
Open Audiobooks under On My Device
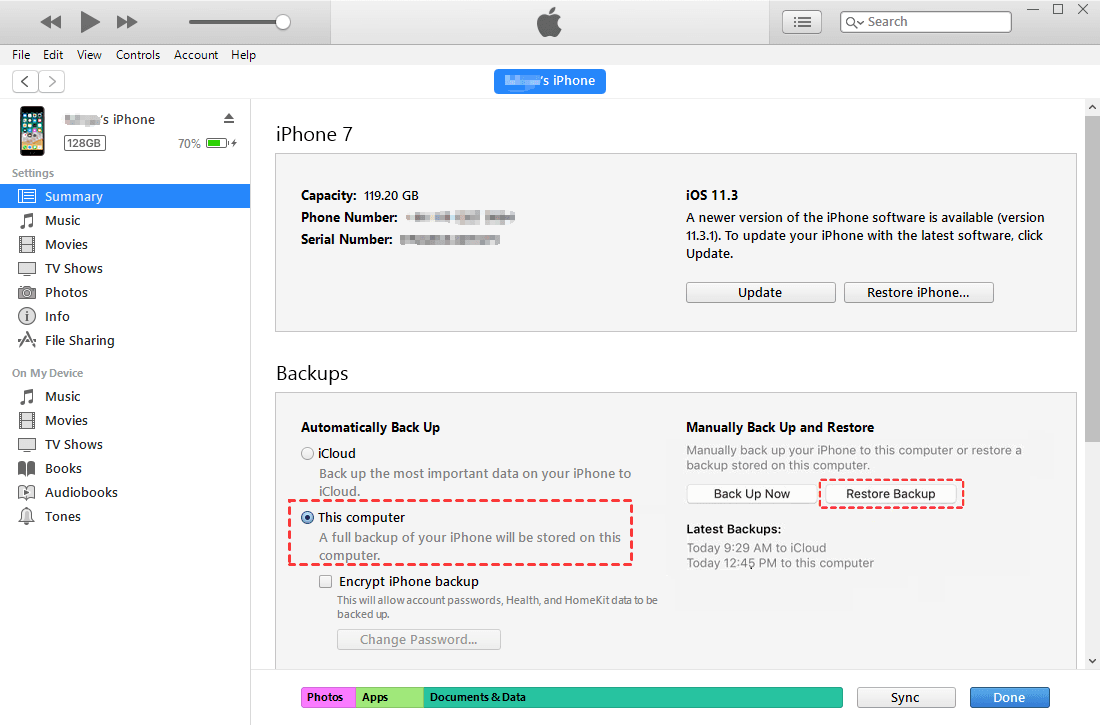pyautogui.click(x=81, y=492)
